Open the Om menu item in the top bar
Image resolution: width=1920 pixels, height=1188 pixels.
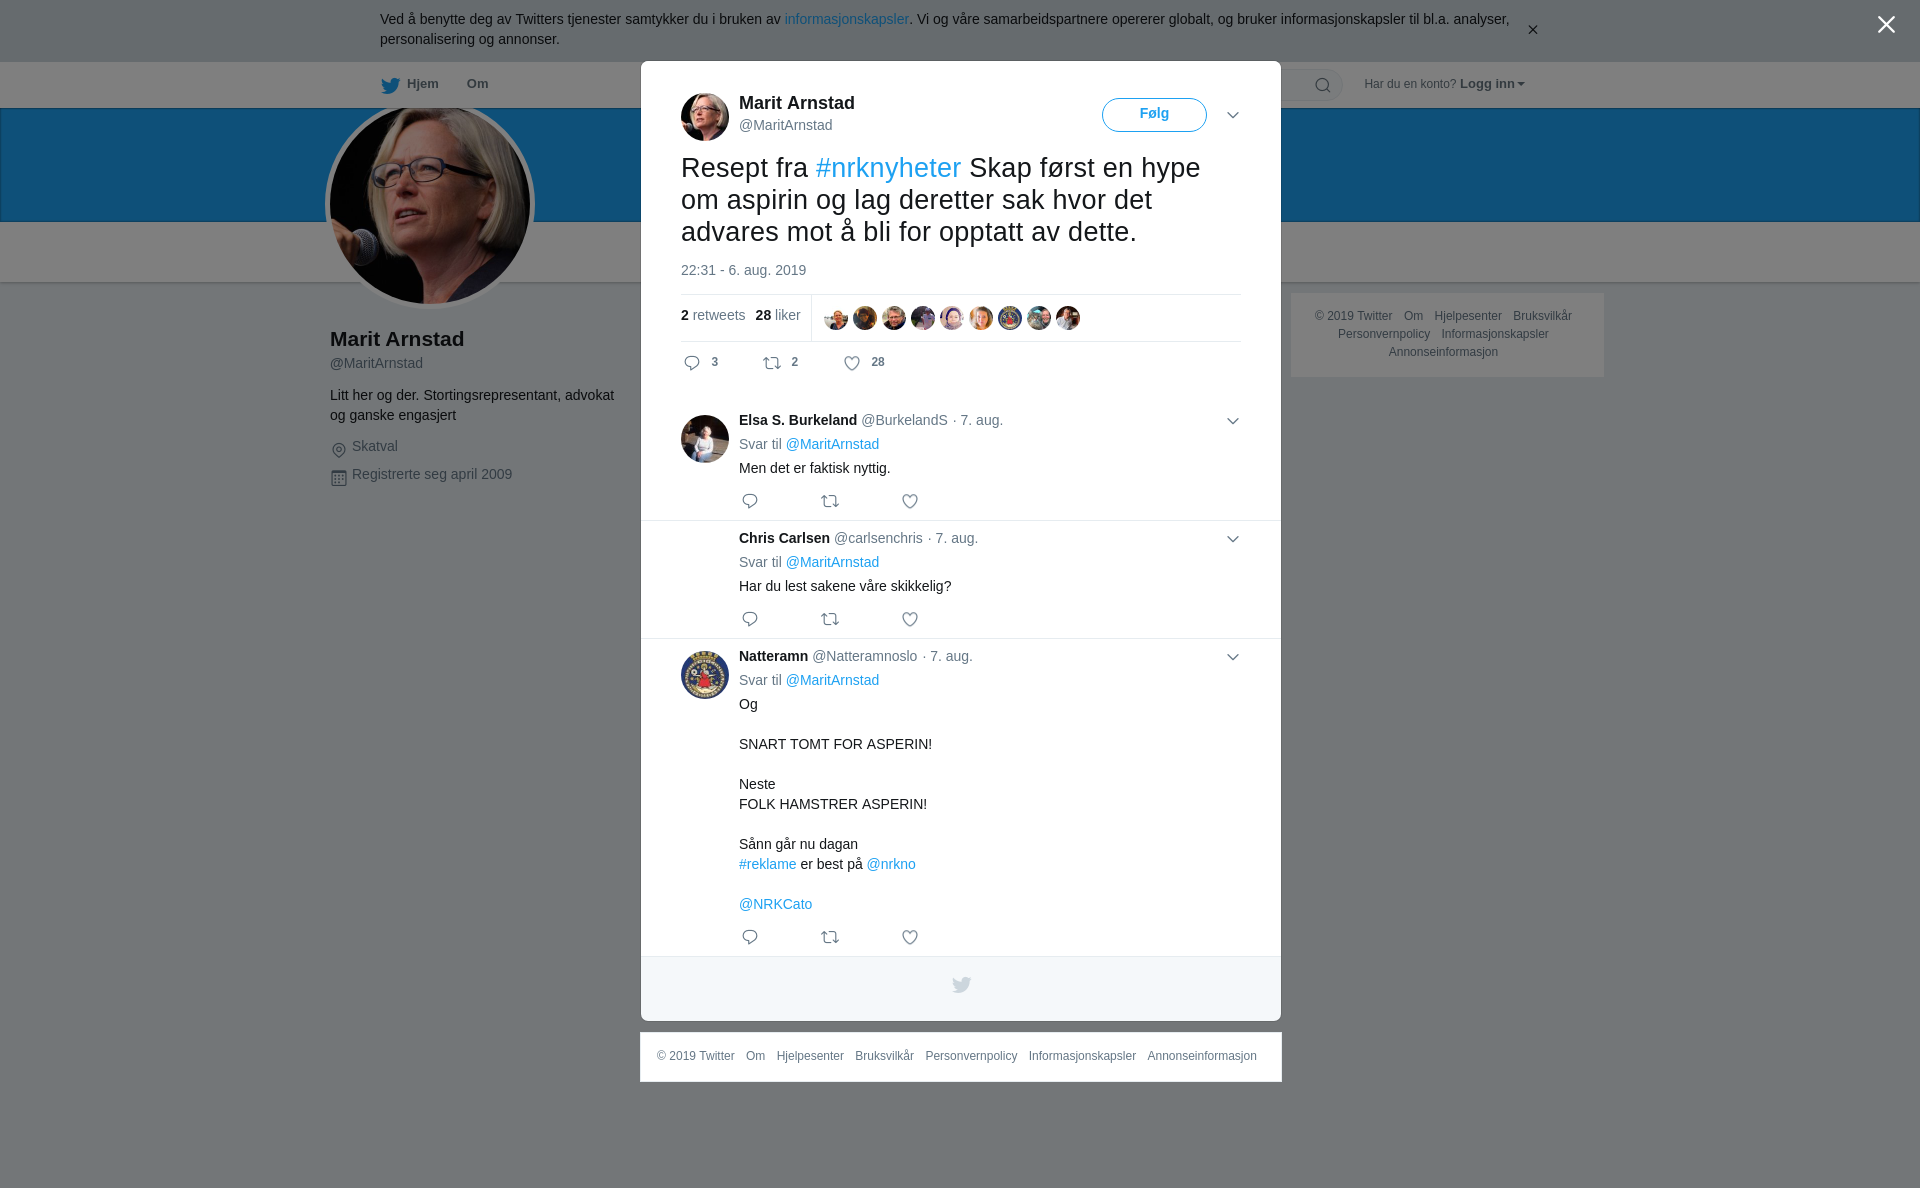coord(478,84)
